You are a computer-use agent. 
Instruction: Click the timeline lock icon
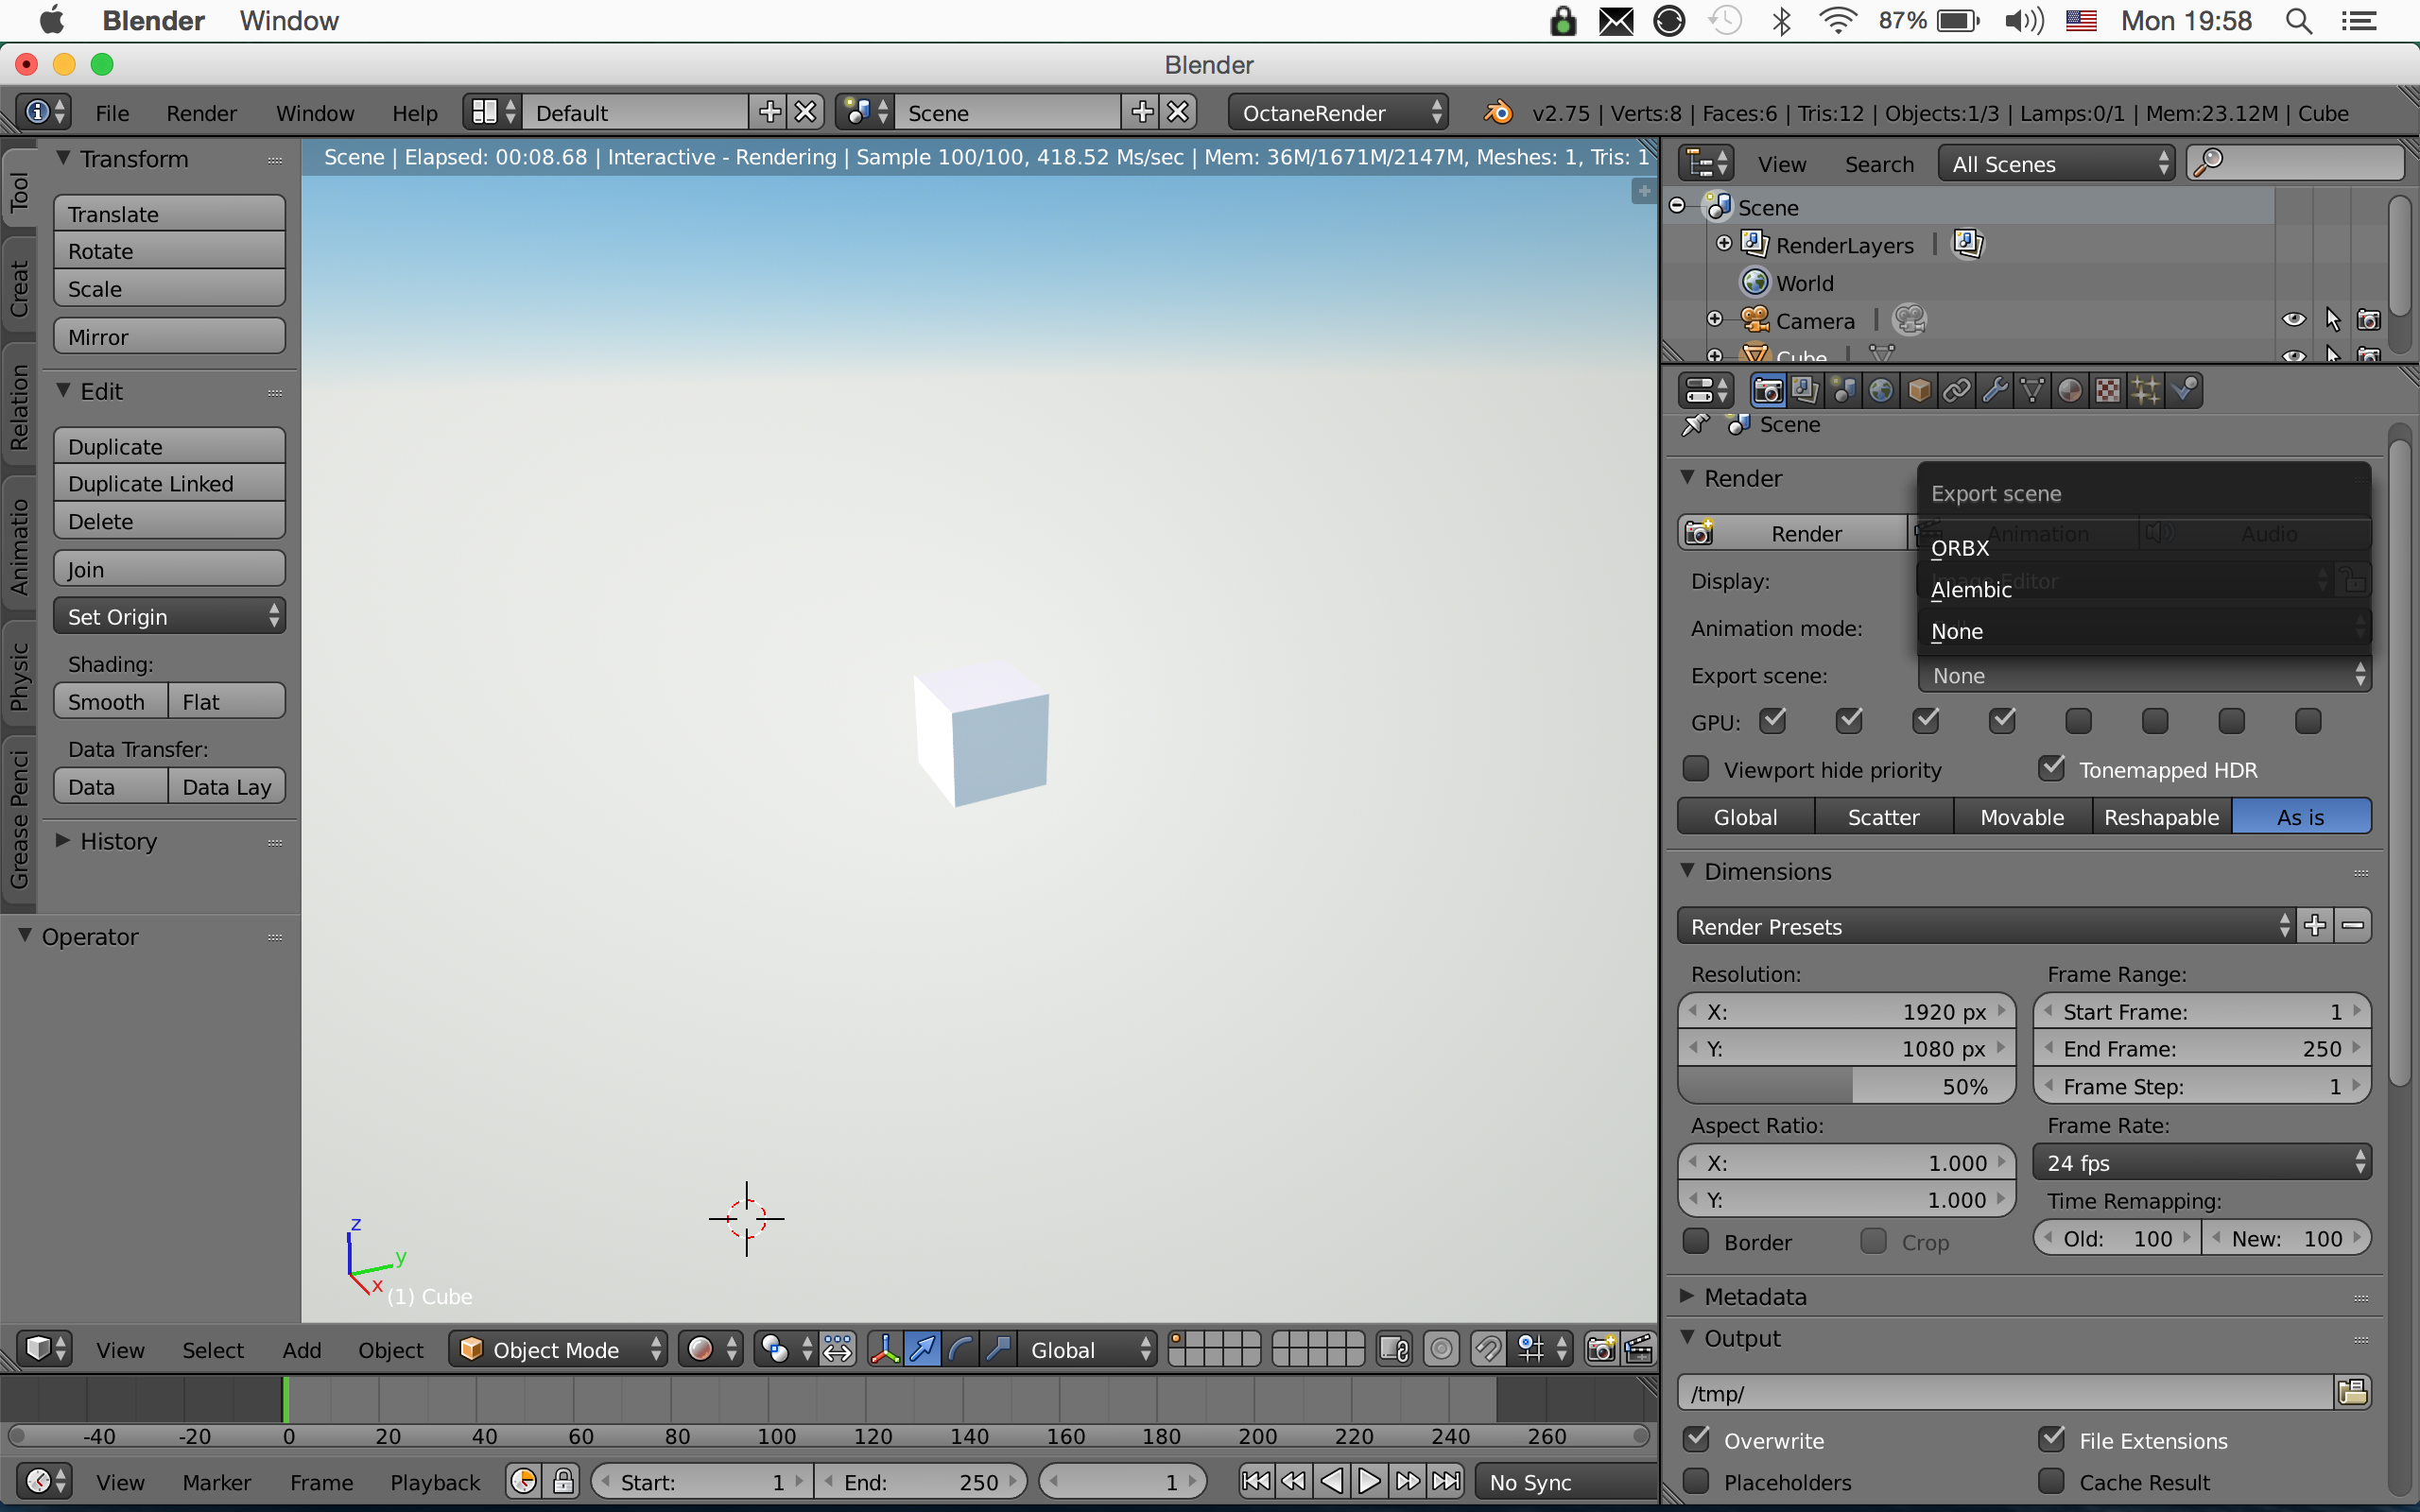tap(564, 1481)
